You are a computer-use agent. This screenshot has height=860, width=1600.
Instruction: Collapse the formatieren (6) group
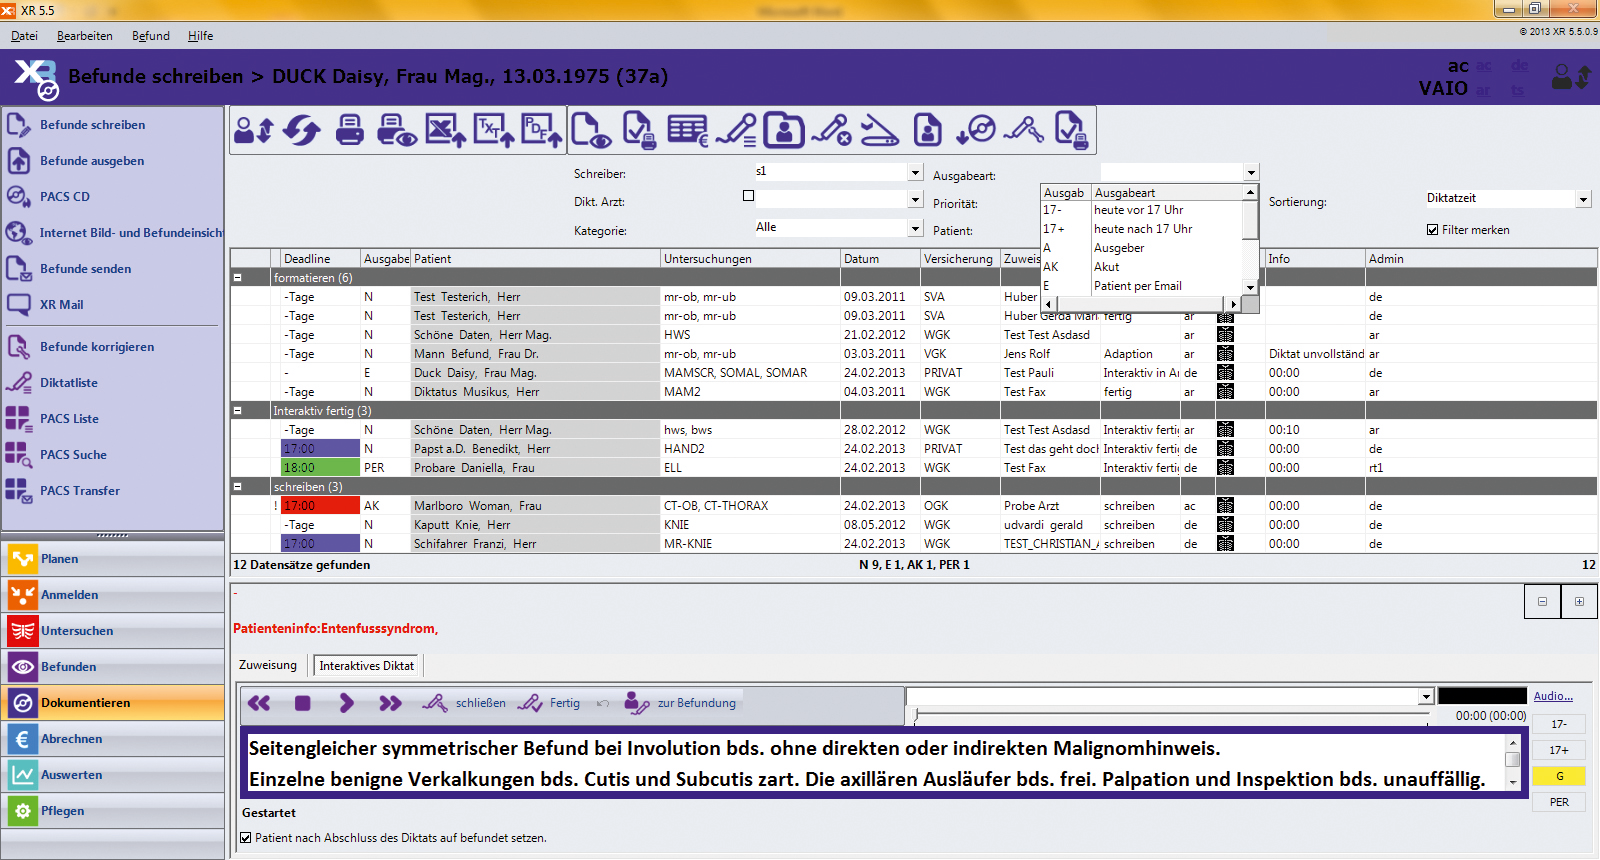(x=238, y=278)
